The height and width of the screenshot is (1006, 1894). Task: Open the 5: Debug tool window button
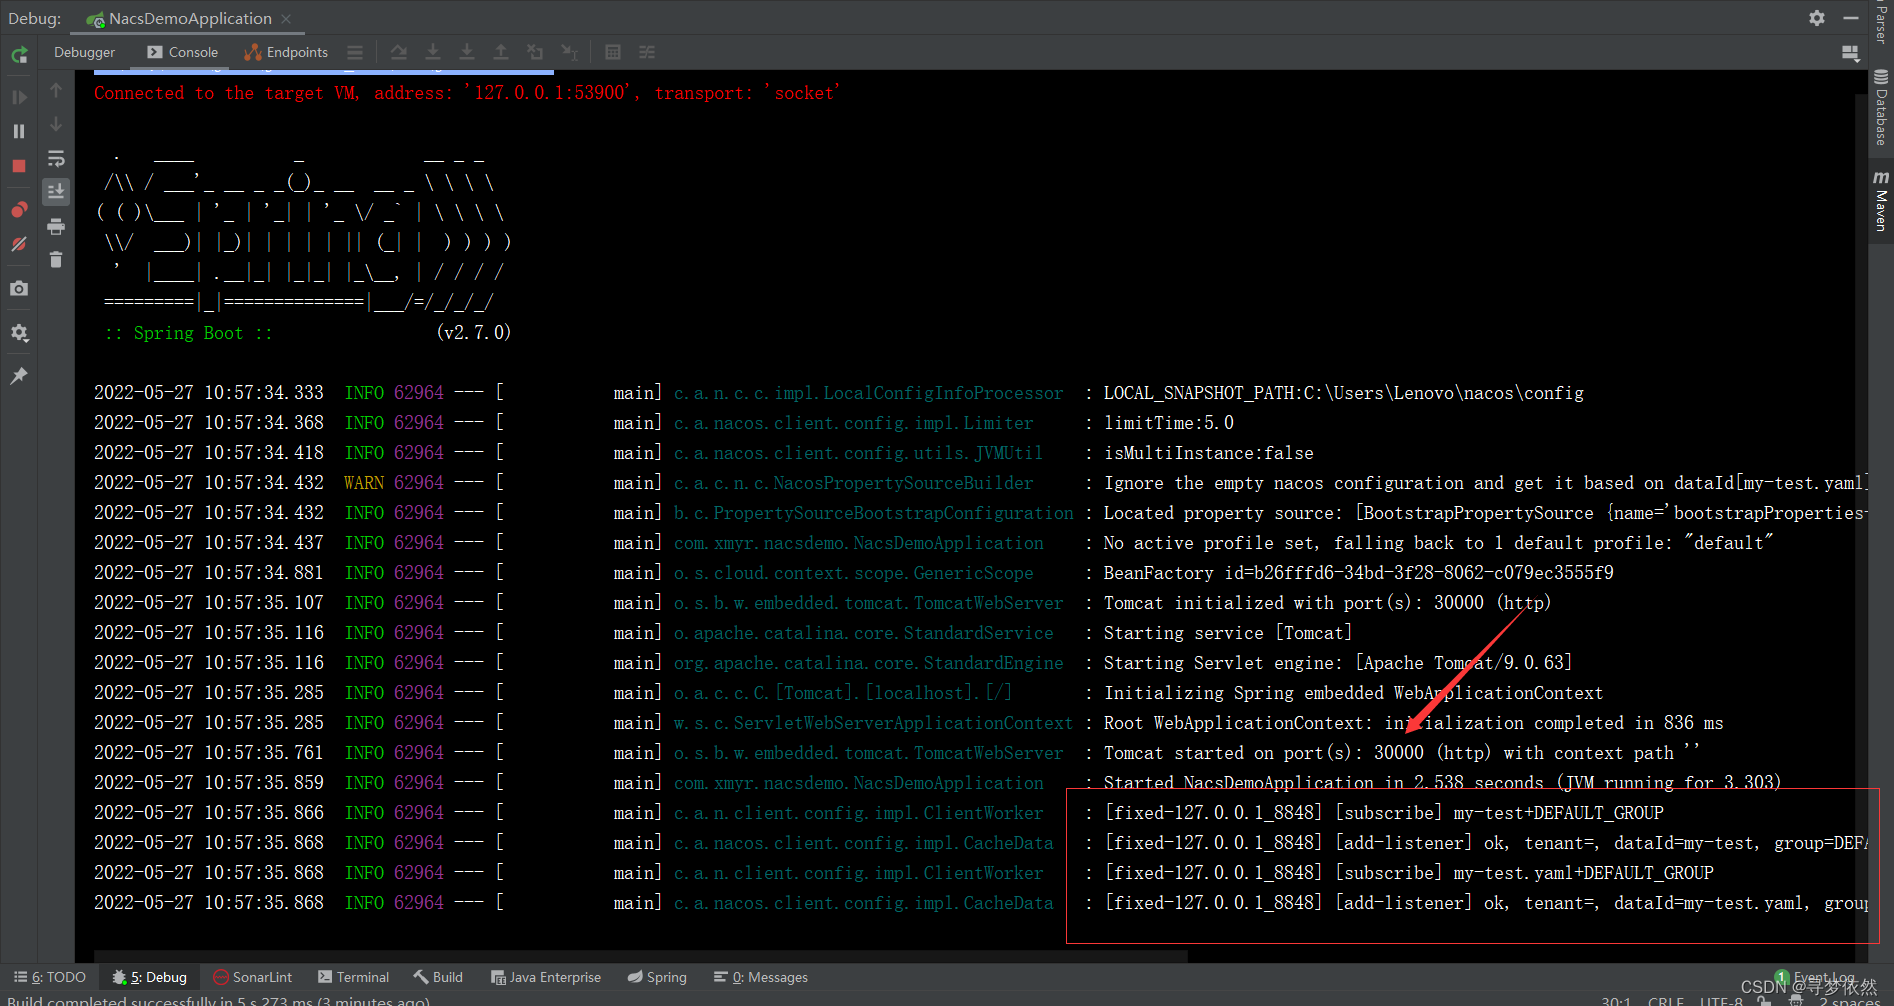(150, 977)
